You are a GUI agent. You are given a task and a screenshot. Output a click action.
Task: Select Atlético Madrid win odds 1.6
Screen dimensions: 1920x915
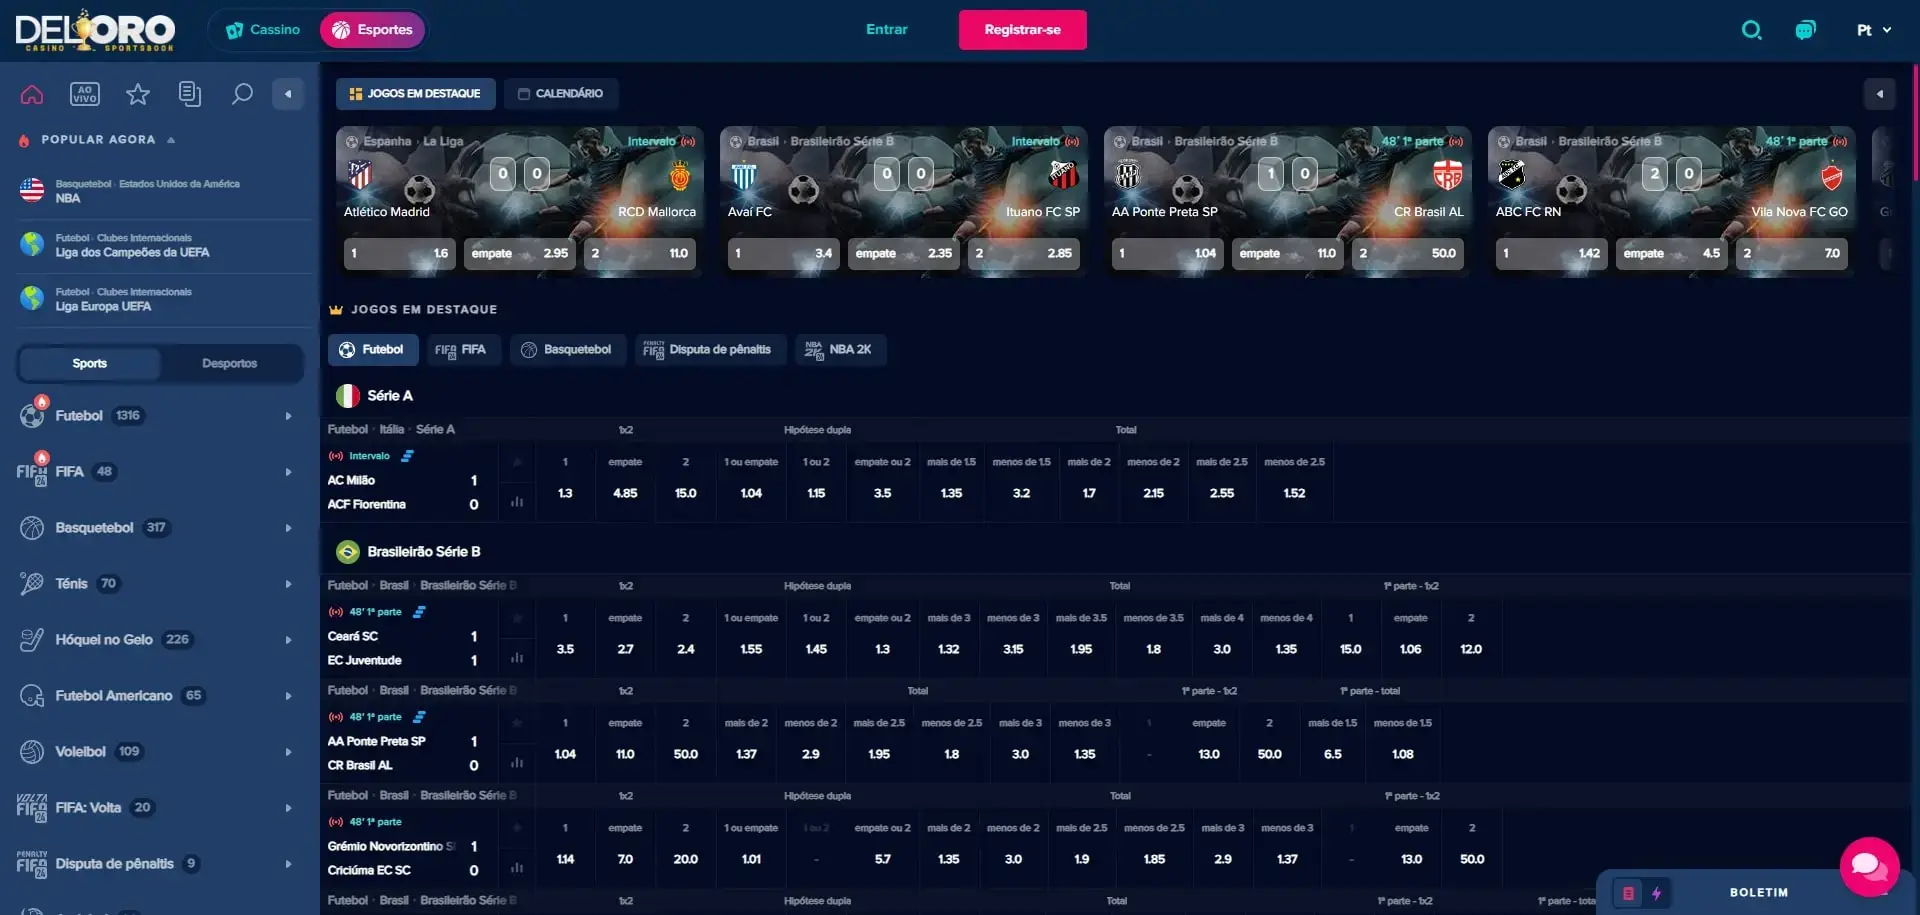click(x=399, y=254)
